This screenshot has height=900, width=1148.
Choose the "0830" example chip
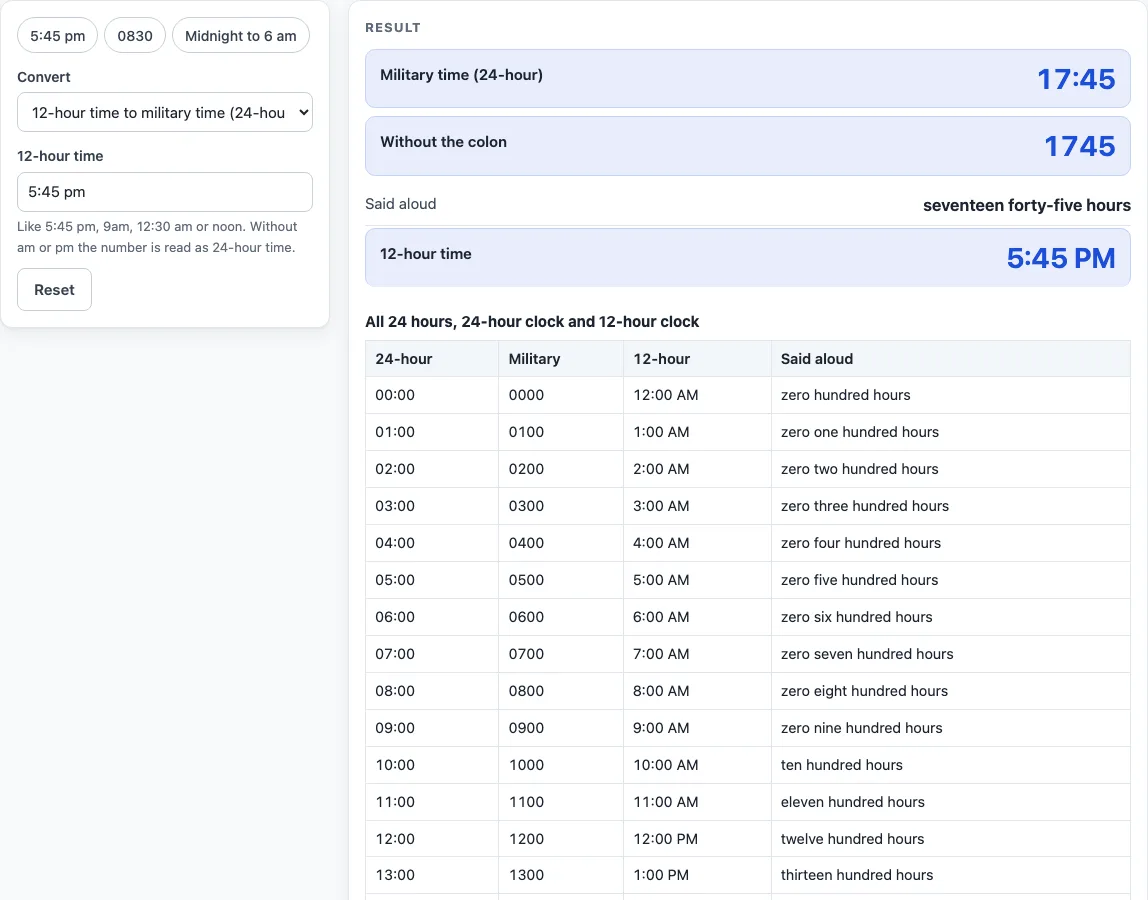coord(135,36)
